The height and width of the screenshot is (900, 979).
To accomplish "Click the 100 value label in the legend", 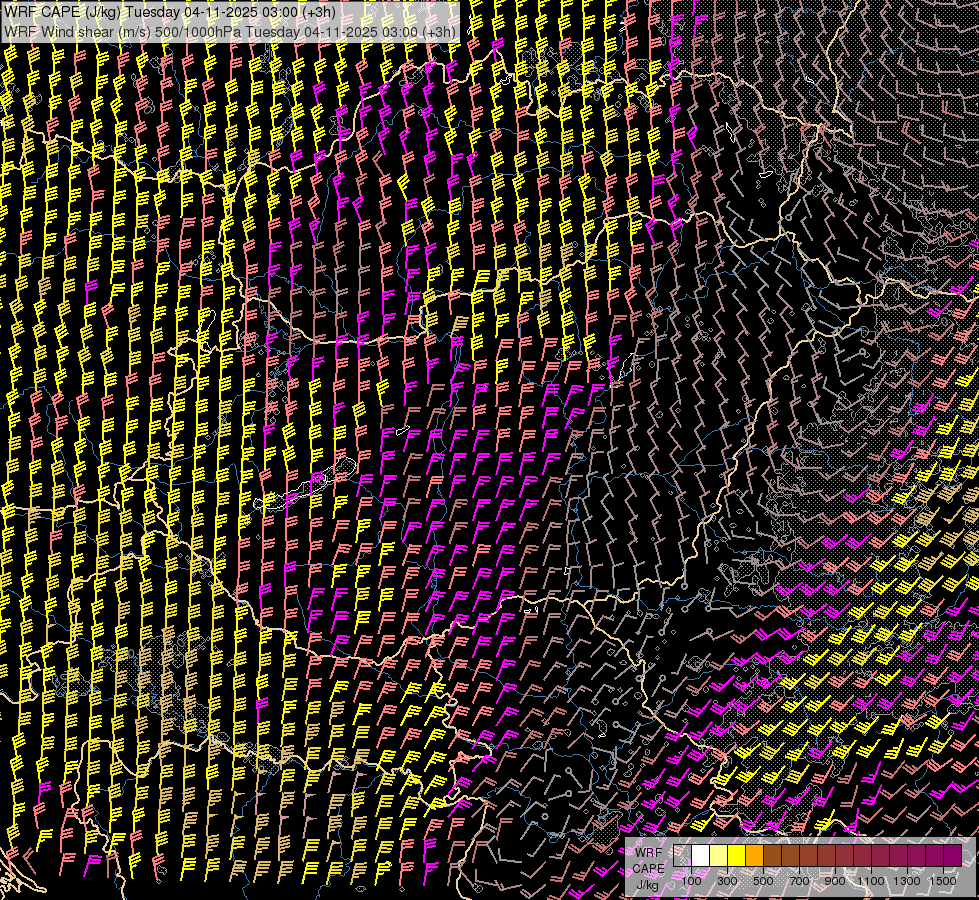I will (x=691, y=881).
